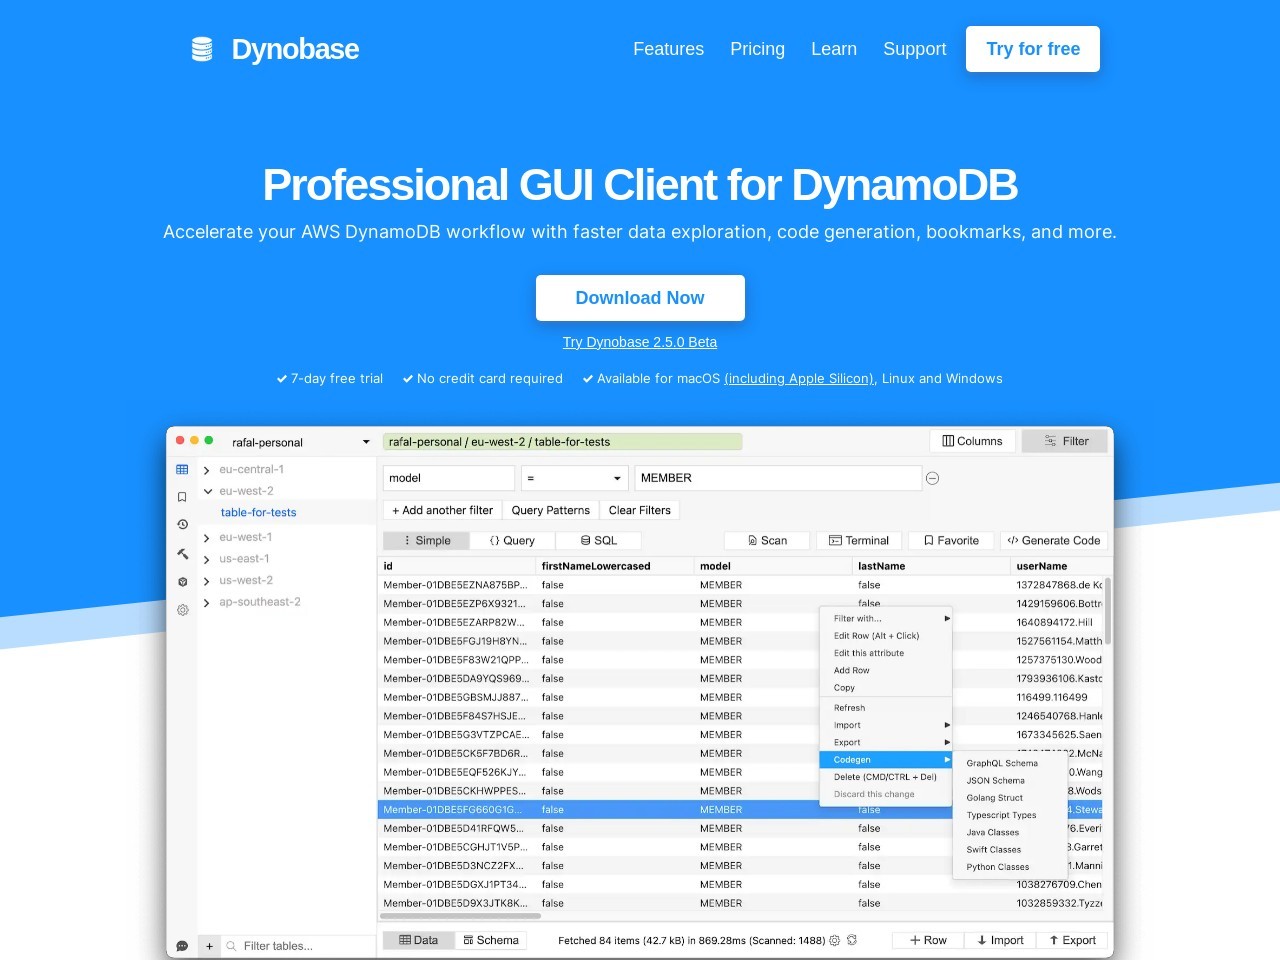Click the plus icon beside Filter tables
Image resolution: width=1280 pixels, height=960 pixels.
209,946
